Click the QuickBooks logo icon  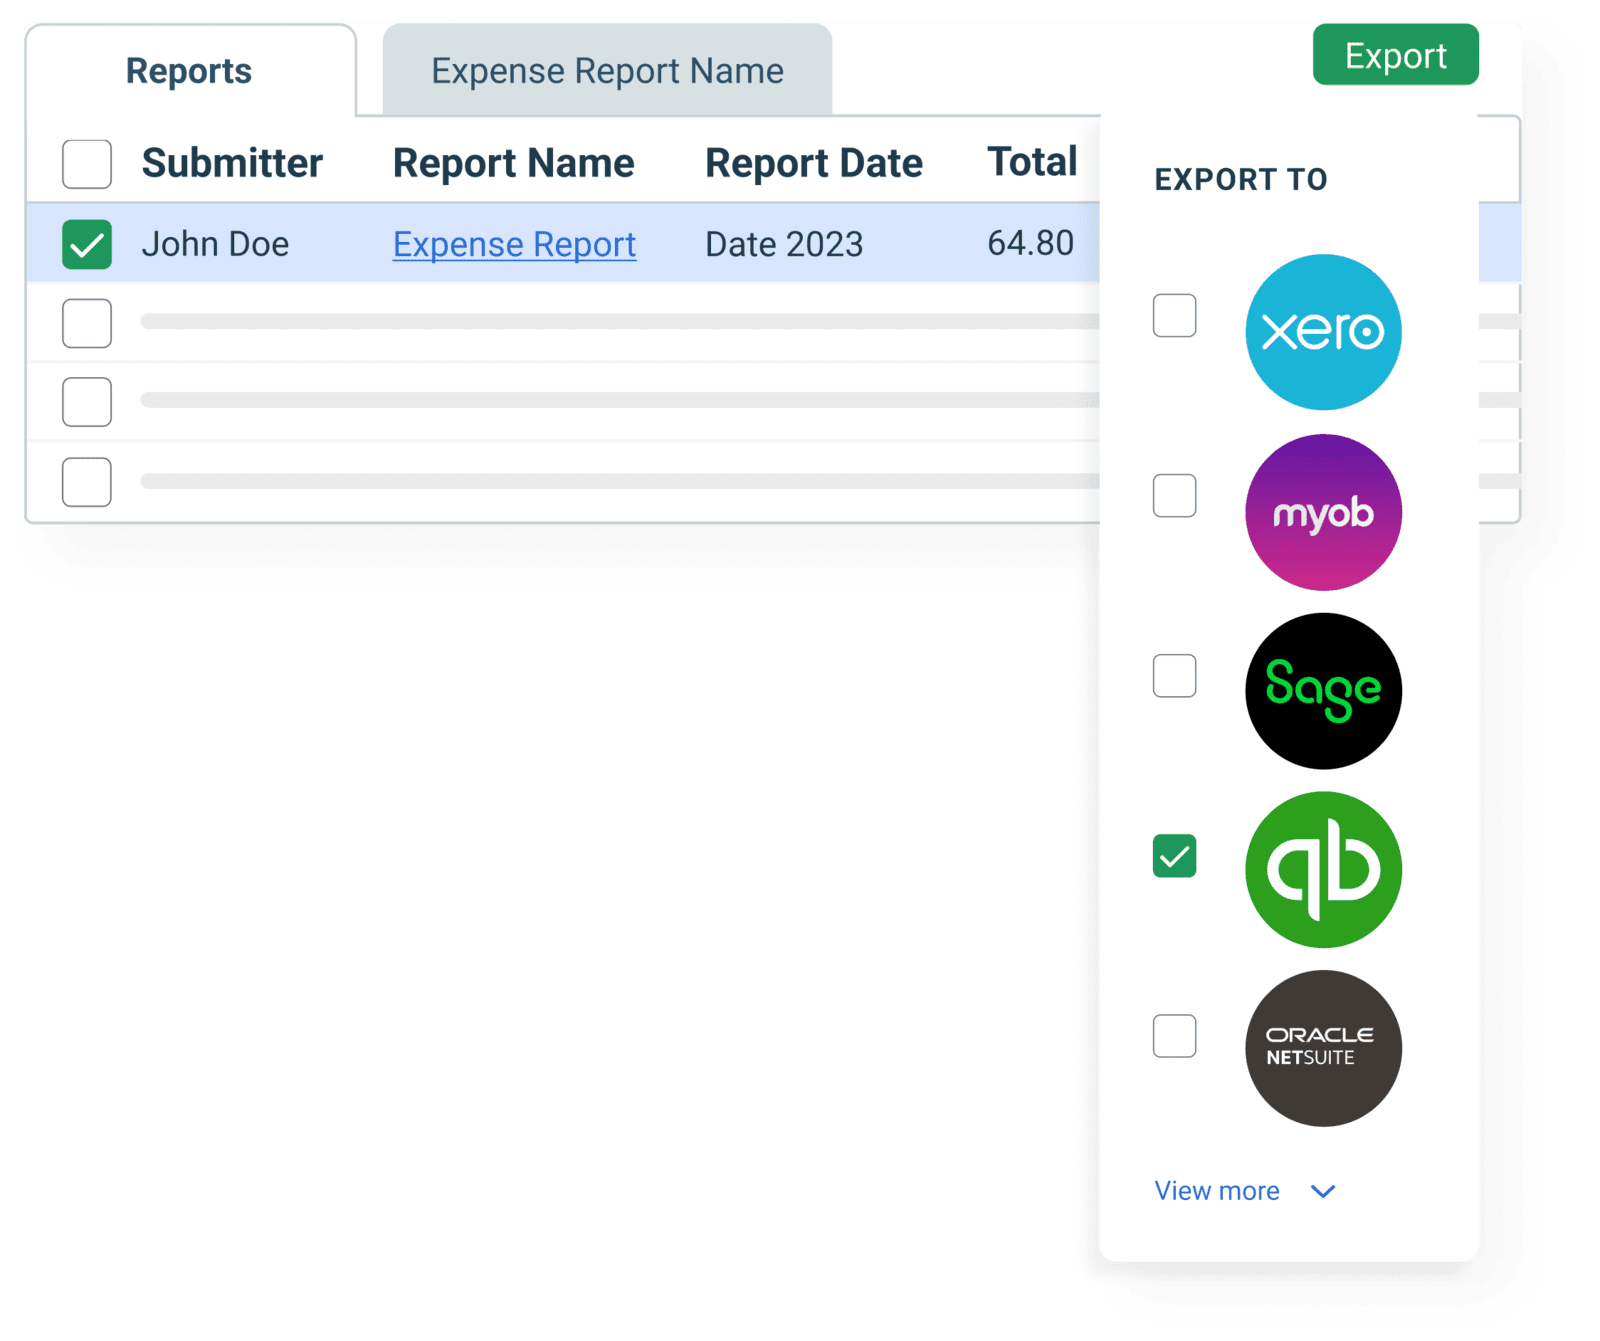1323,870
